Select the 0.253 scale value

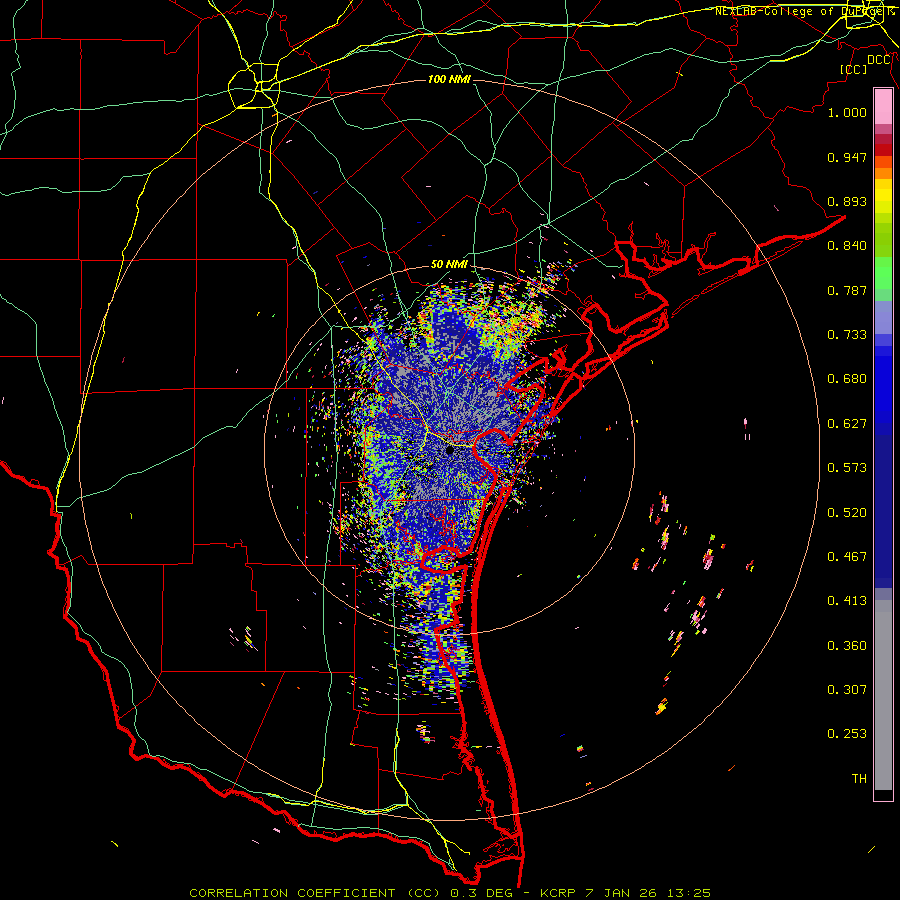coord(847,734)
